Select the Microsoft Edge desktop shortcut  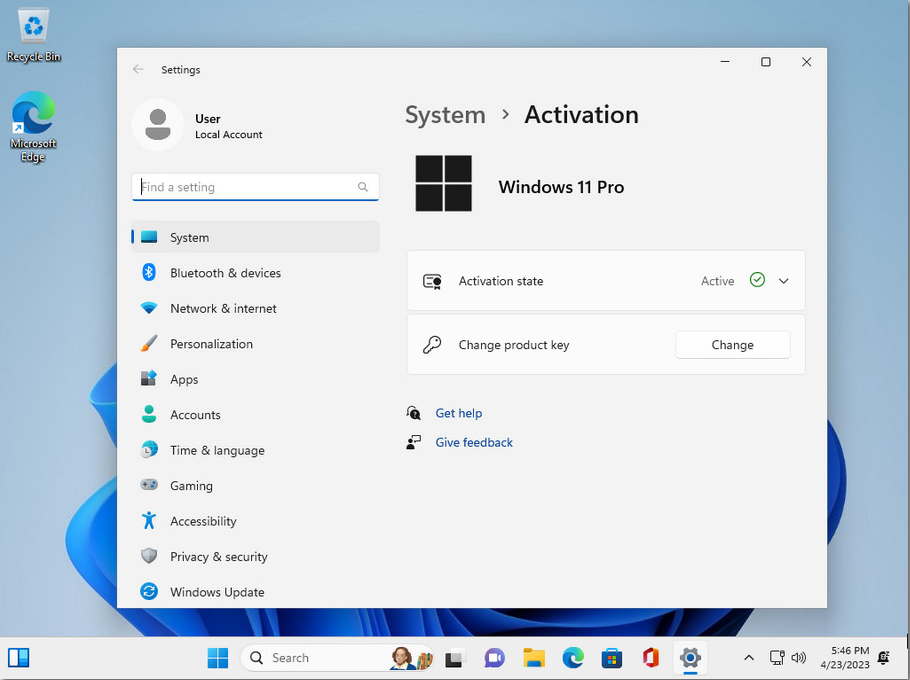pos(33,126)
